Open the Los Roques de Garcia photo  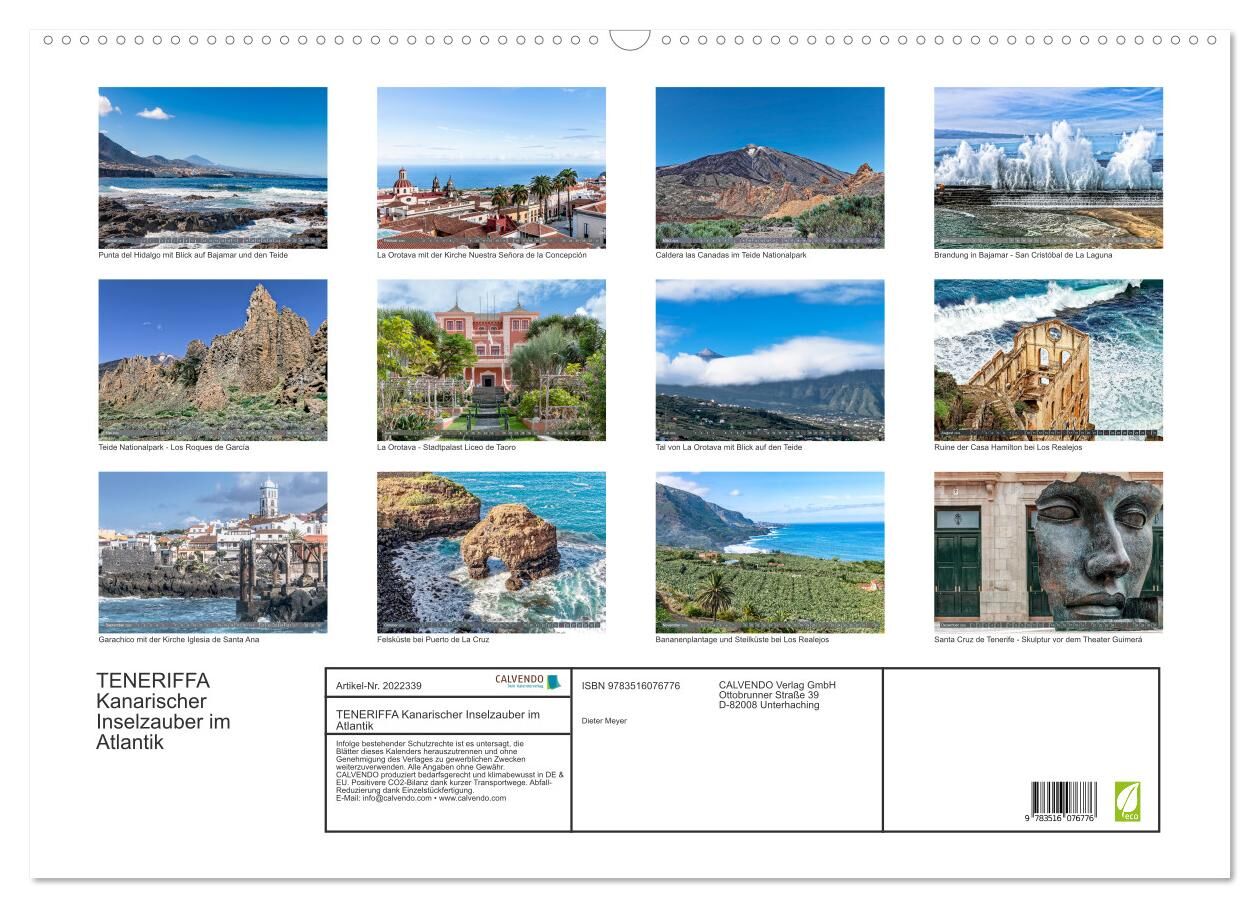(213, 359)
